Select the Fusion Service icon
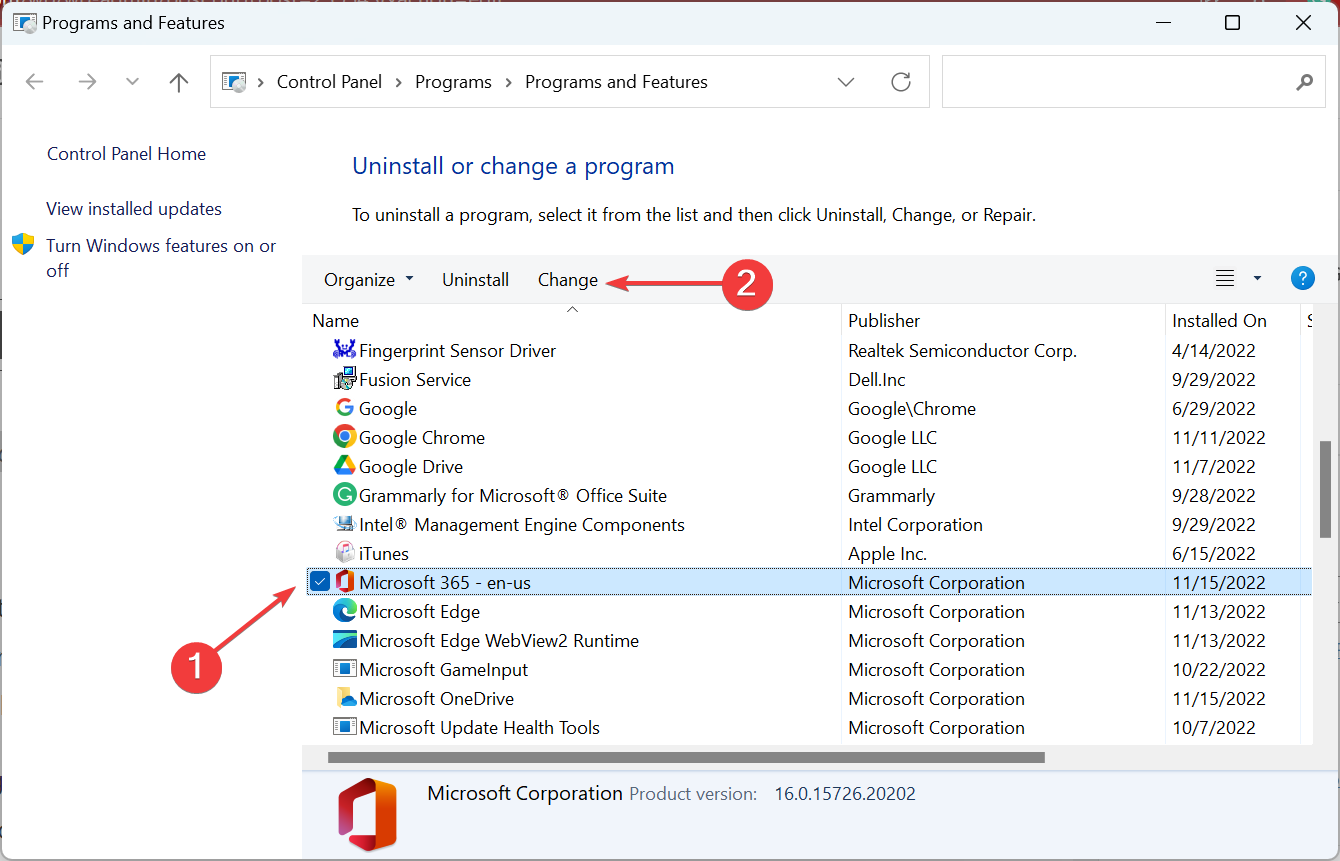Screen dimensions: 1340x861 tap(345, 379)
